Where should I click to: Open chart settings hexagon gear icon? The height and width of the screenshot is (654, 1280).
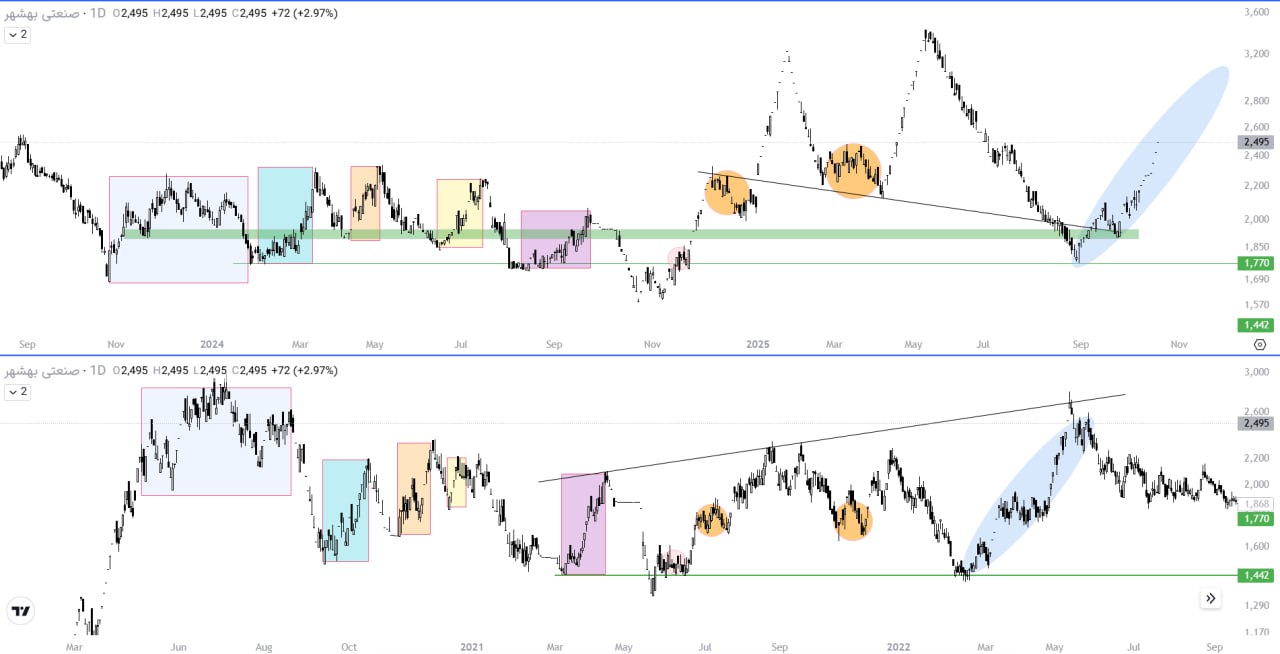coord(1259,344)
